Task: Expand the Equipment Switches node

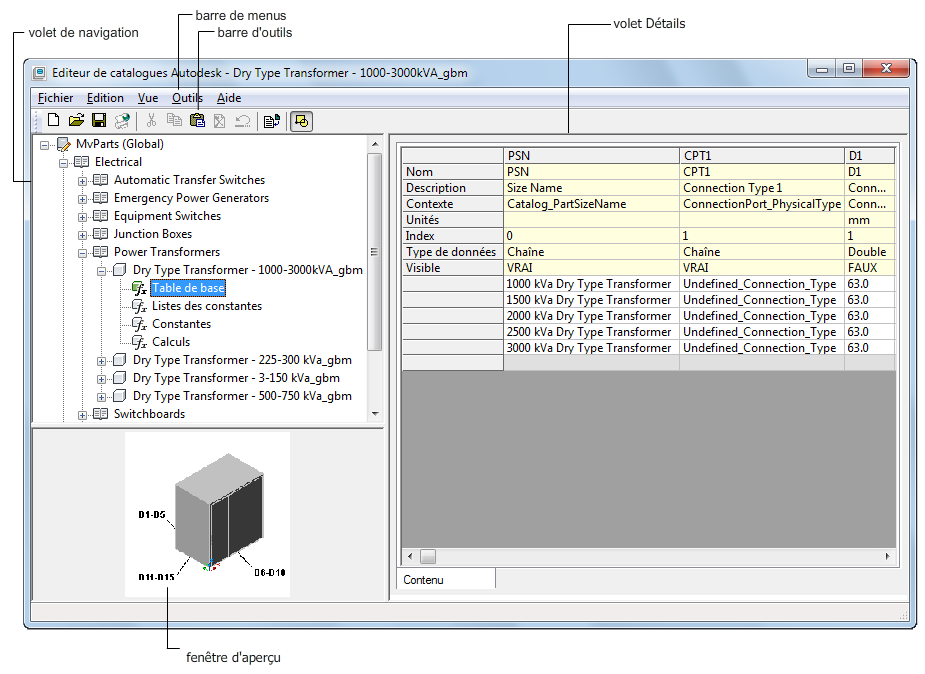Action: click(82, 217)
